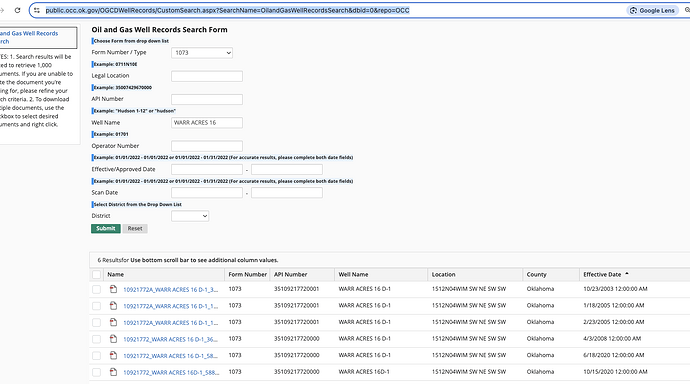Set Scan Date end field

click(x=287, y=193)
